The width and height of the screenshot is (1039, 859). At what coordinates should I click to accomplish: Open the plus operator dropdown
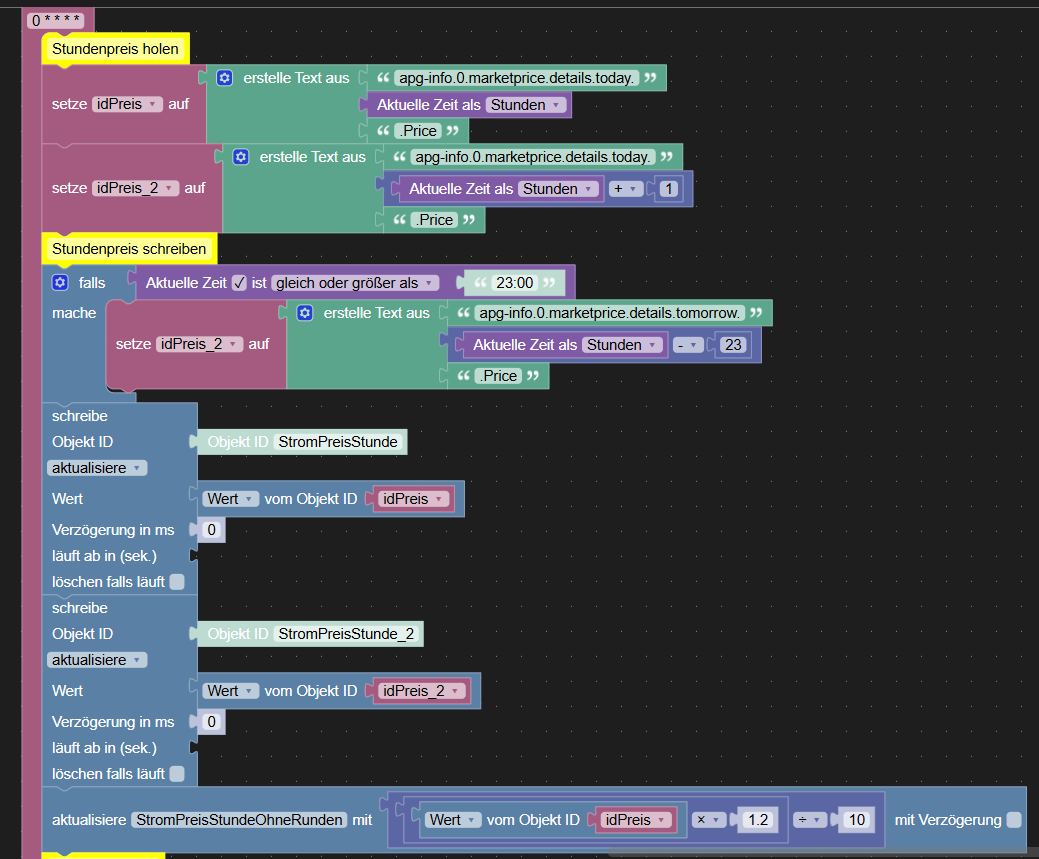pos(626,189)
